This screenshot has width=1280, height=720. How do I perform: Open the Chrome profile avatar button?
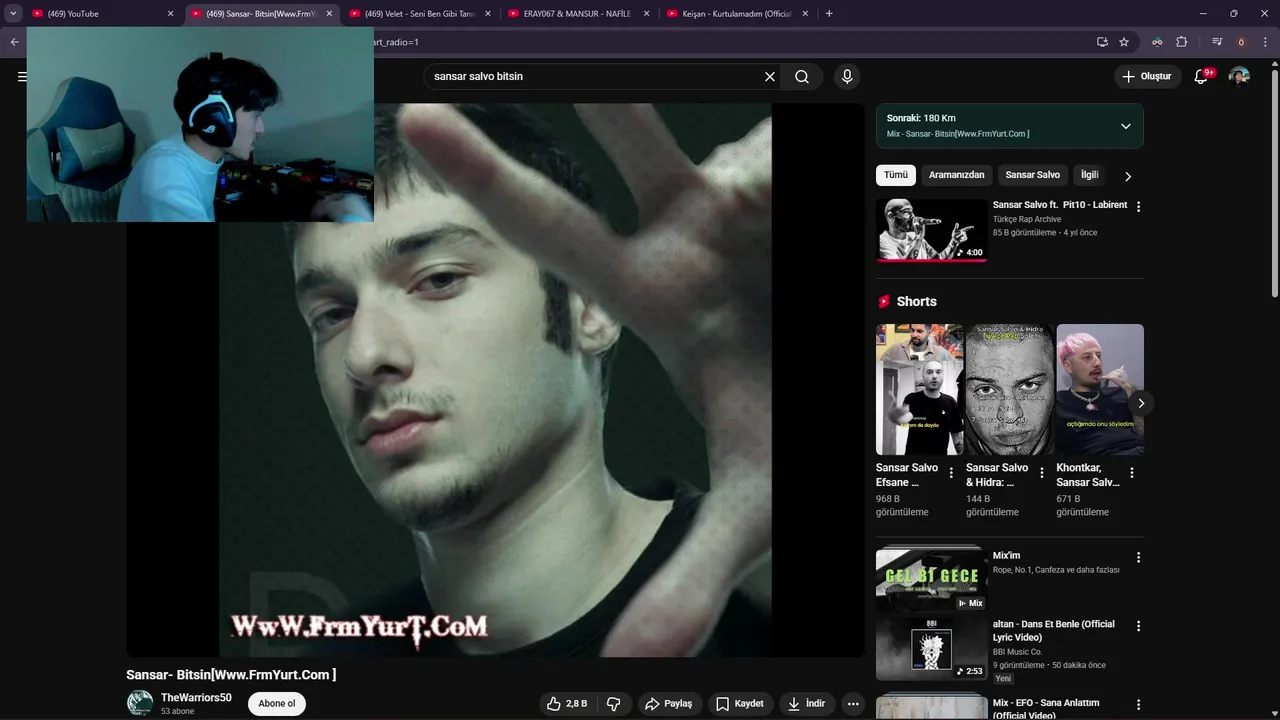click(x=1241, y=42)
